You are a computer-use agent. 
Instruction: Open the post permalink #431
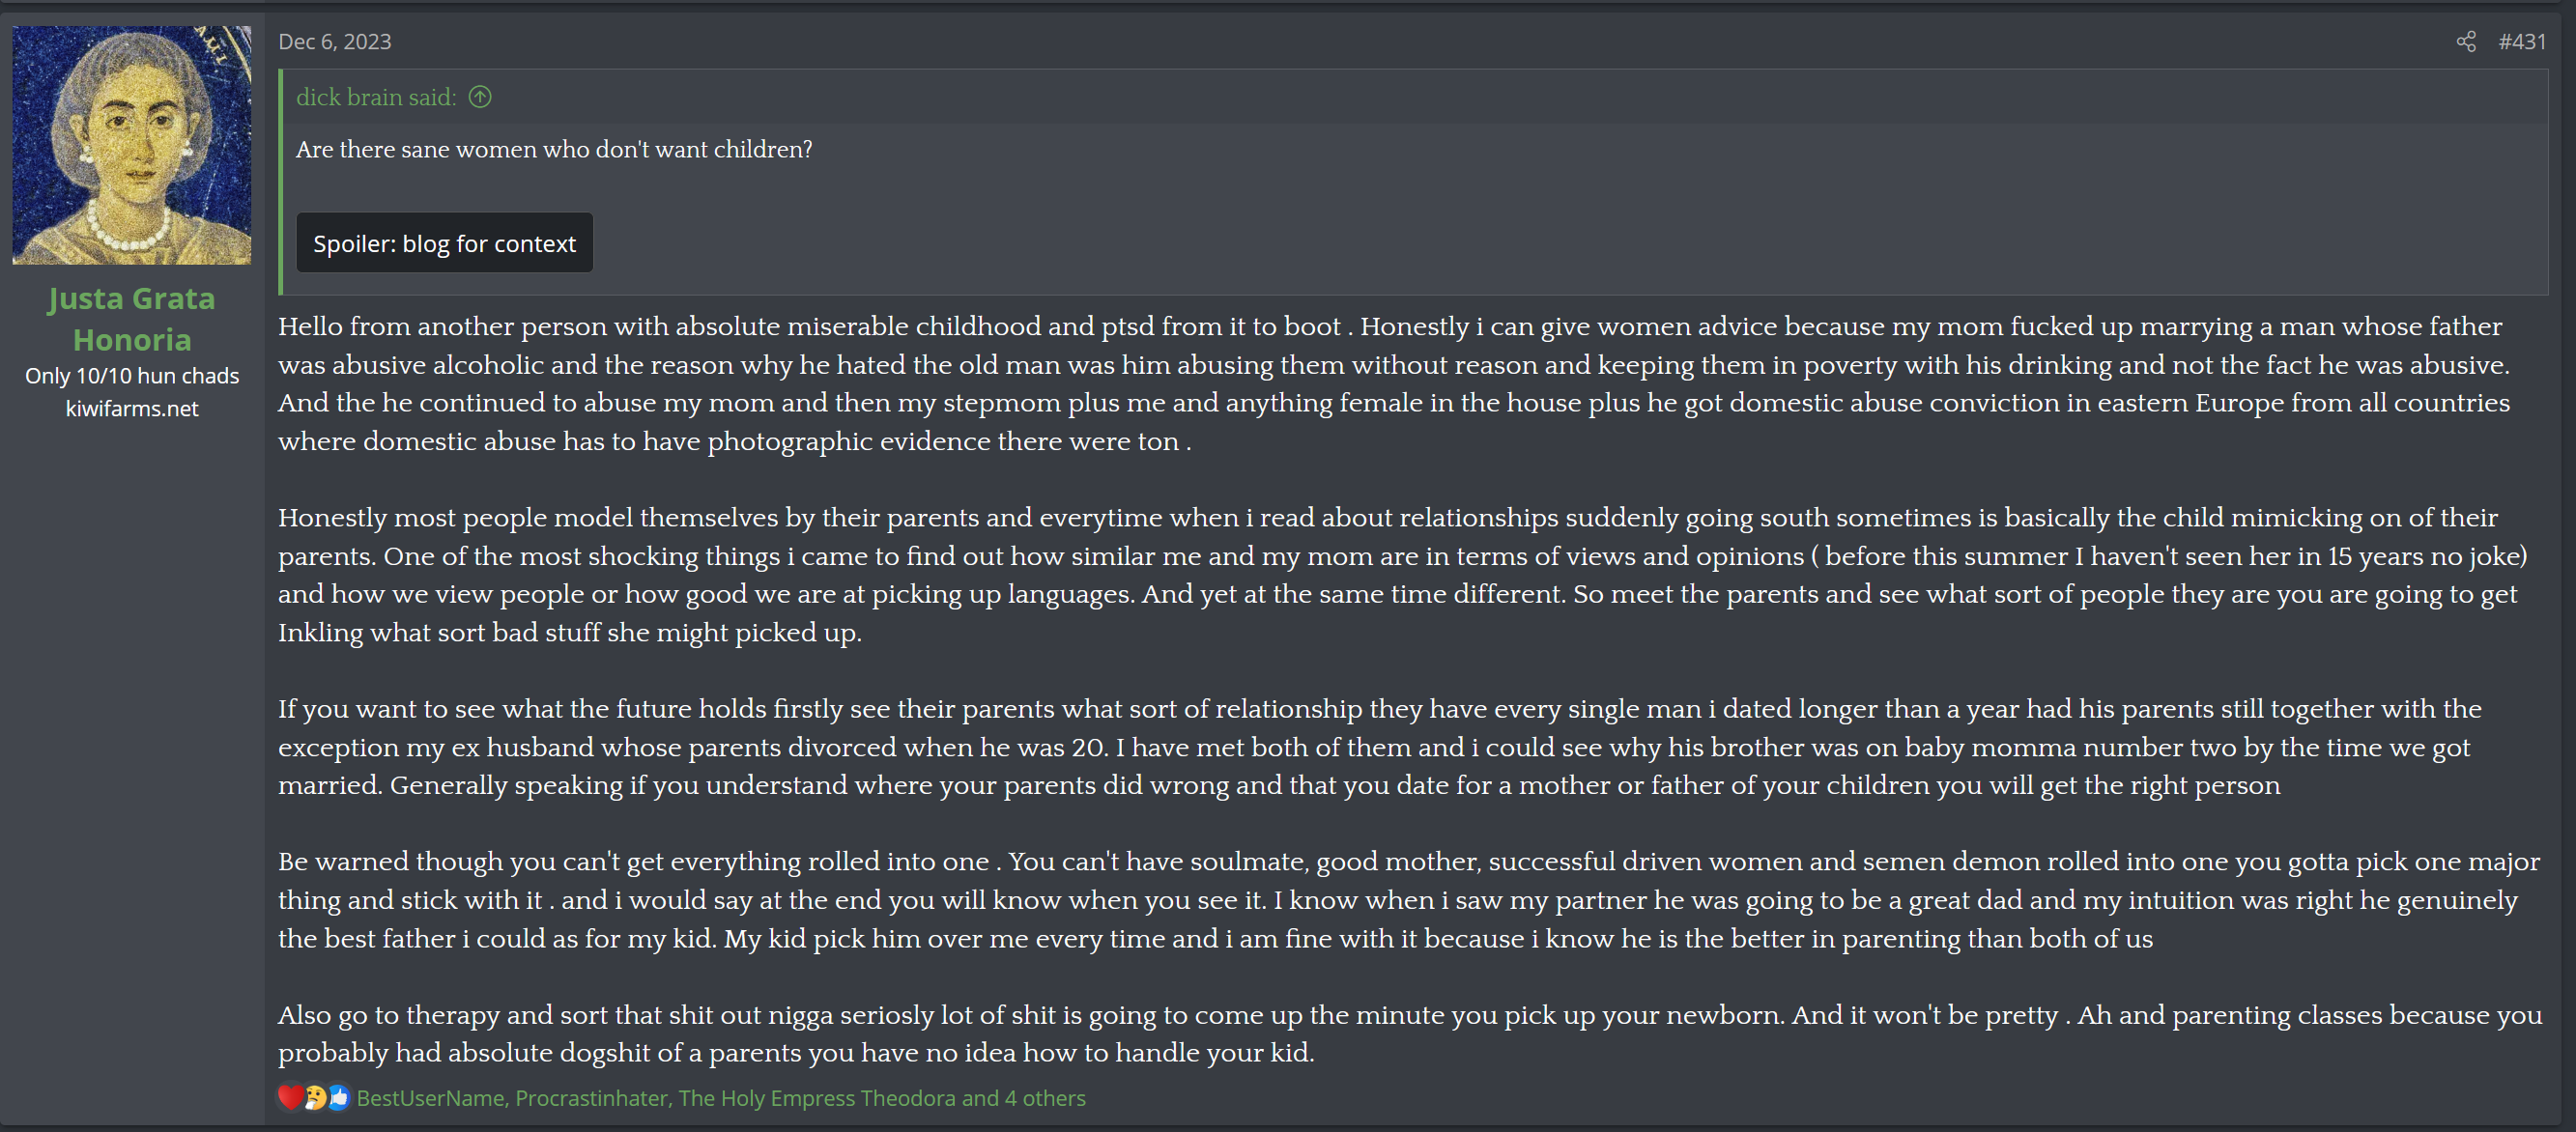click(2521, 41)
